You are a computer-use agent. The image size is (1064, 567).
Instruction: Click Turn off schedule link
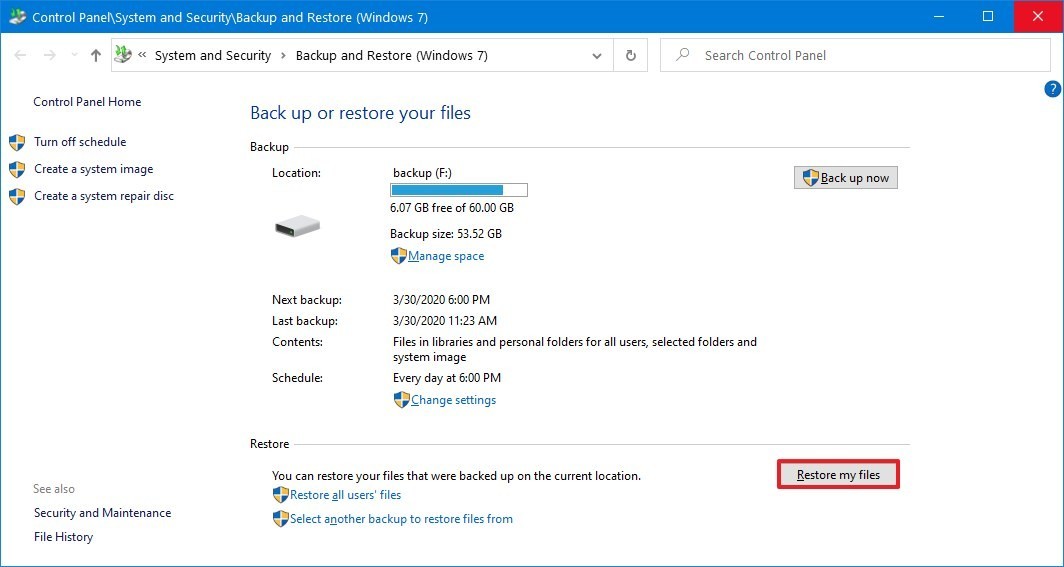pos(80,142)
